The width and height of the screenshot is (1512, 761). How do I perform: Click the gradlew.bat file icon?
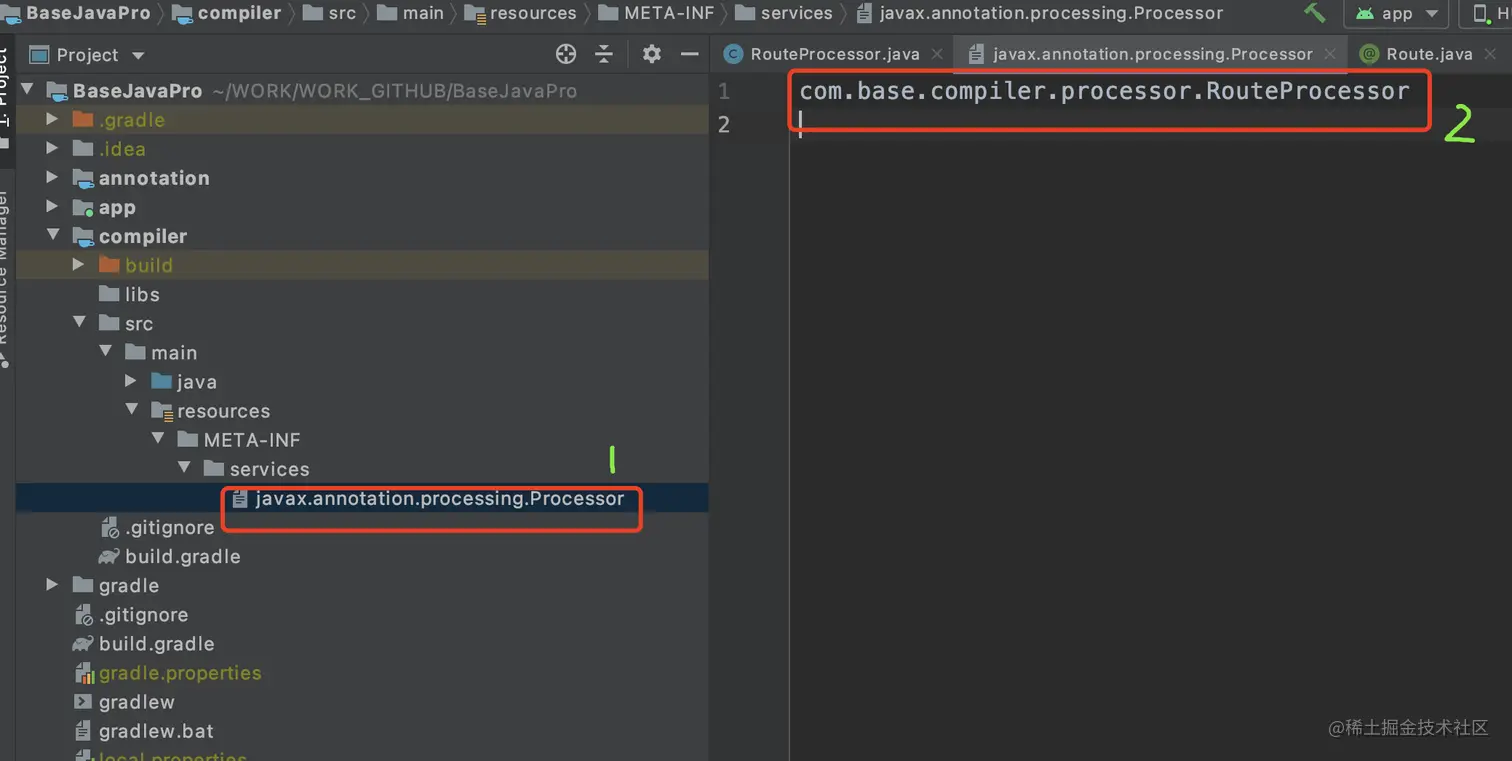[83, 731]
